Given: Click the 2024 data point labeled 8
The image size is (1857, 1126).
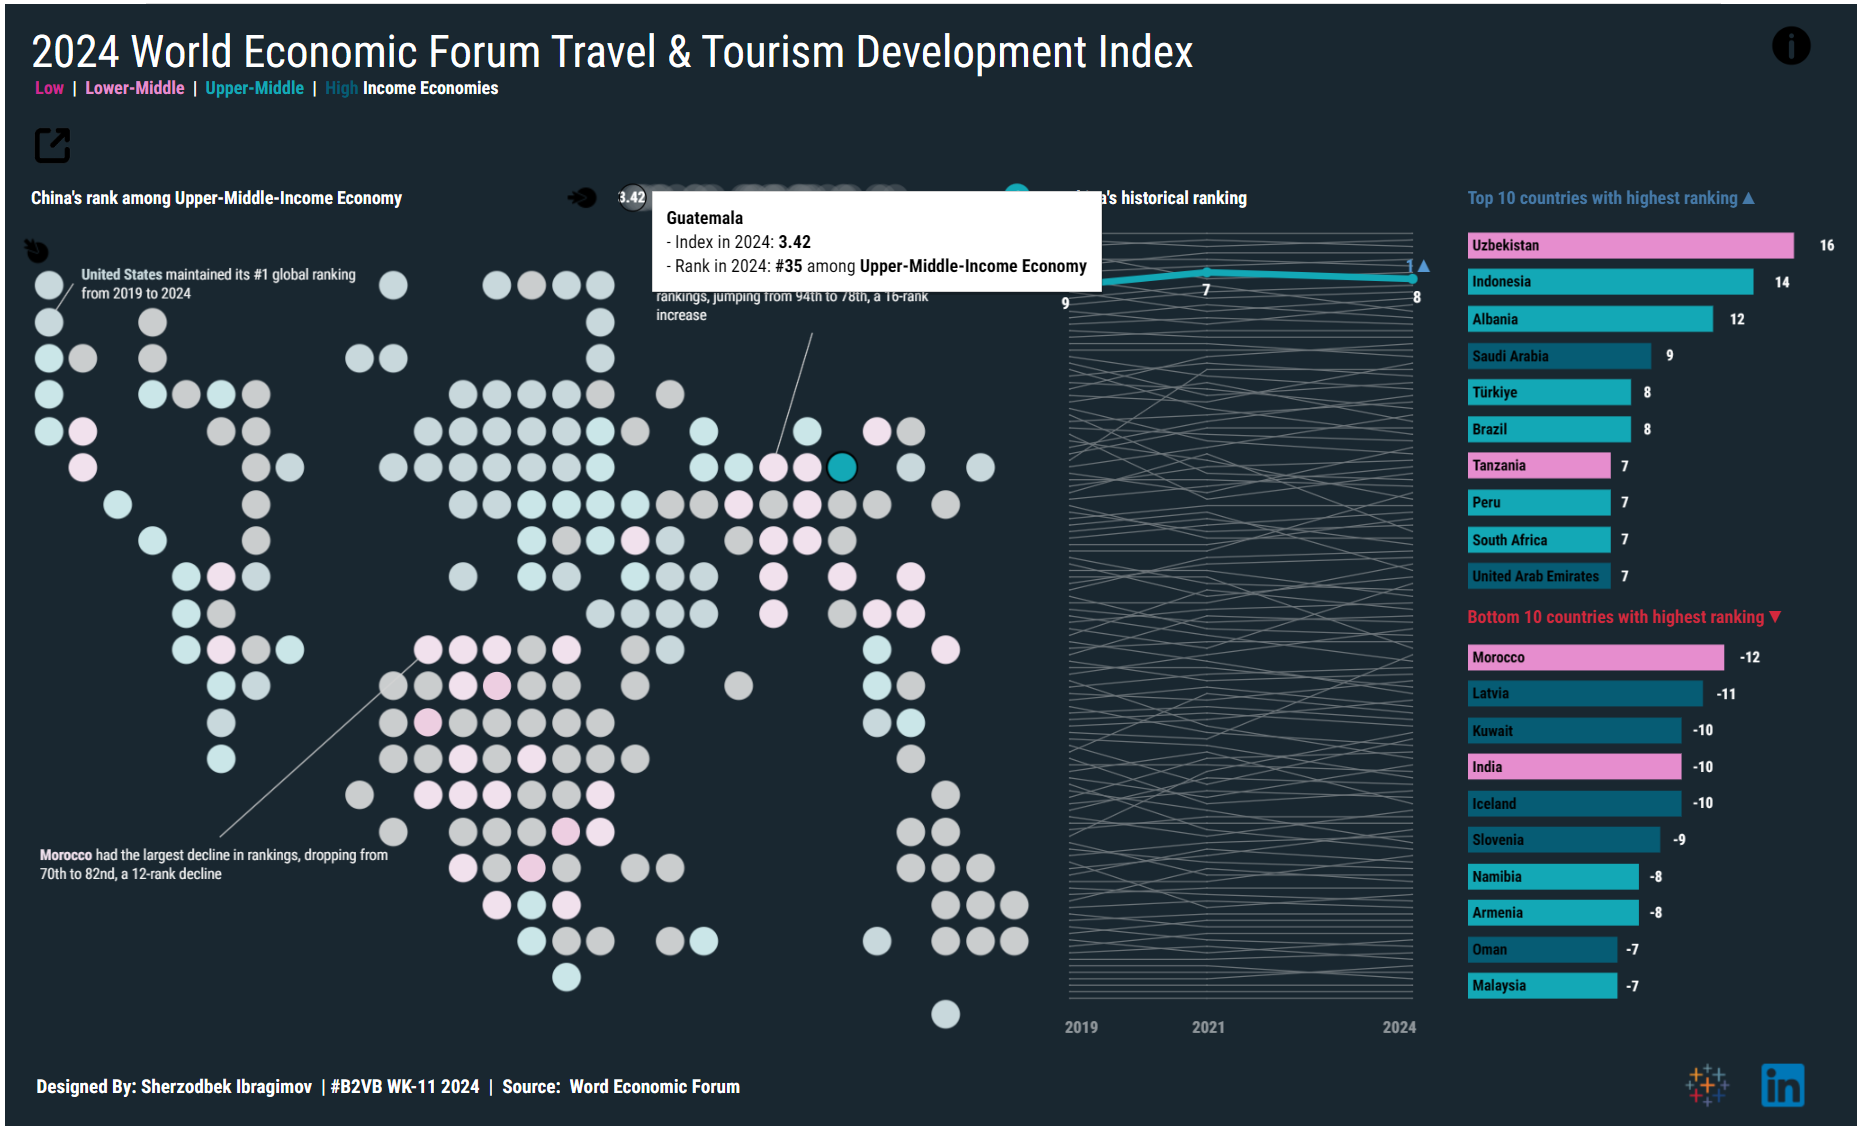Looking at the screenshot, I should click(1412, 279).
